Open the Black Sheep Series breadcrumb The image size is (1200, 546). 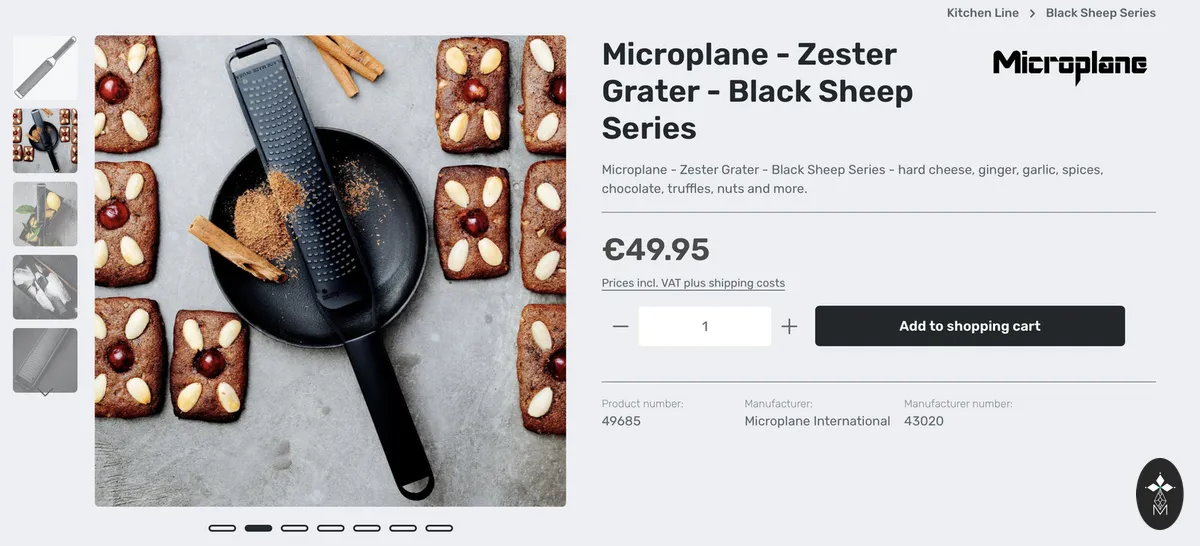click(1101, 13)
